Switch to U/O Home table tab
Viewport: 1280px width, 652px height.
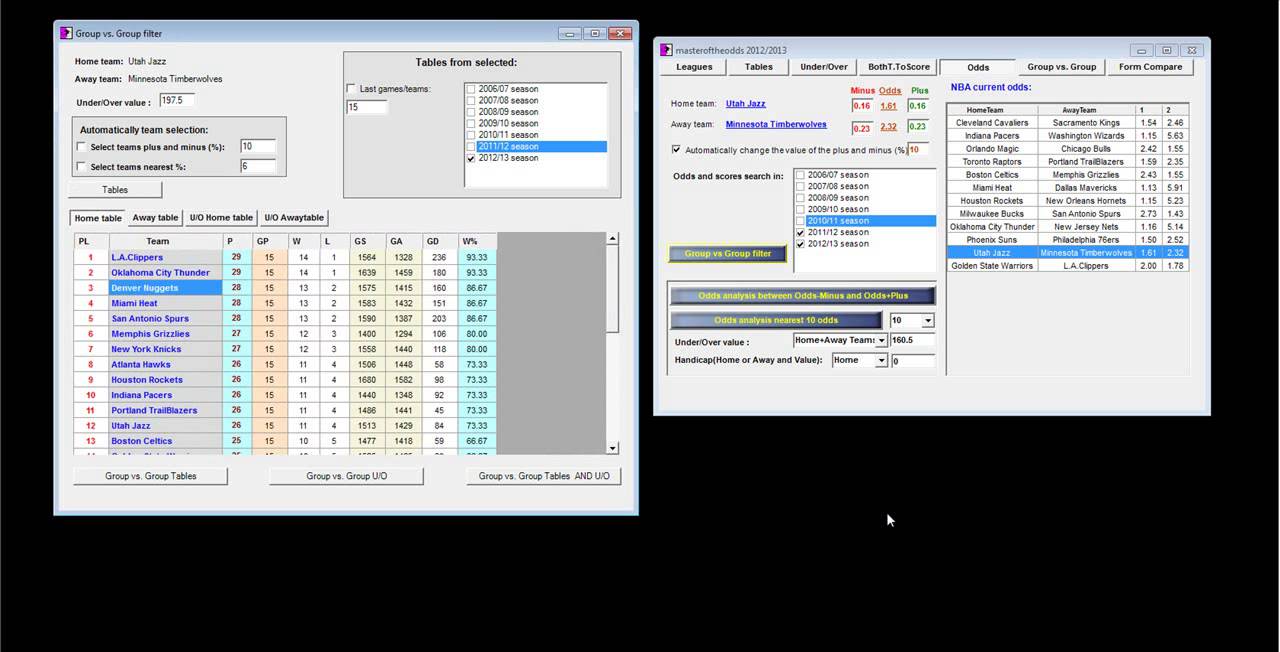[221, 218]
